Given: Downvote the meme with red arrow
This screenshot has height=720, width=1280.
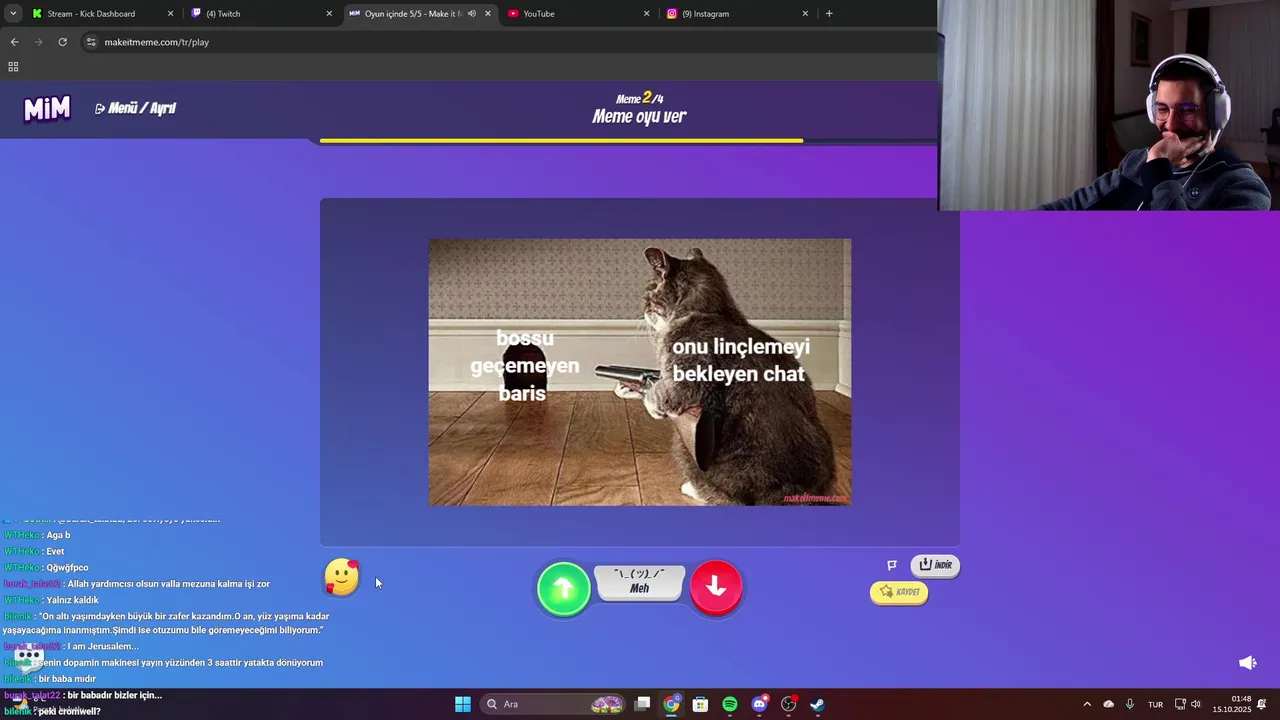Looking at the screenshot, I should coord(716,587).
